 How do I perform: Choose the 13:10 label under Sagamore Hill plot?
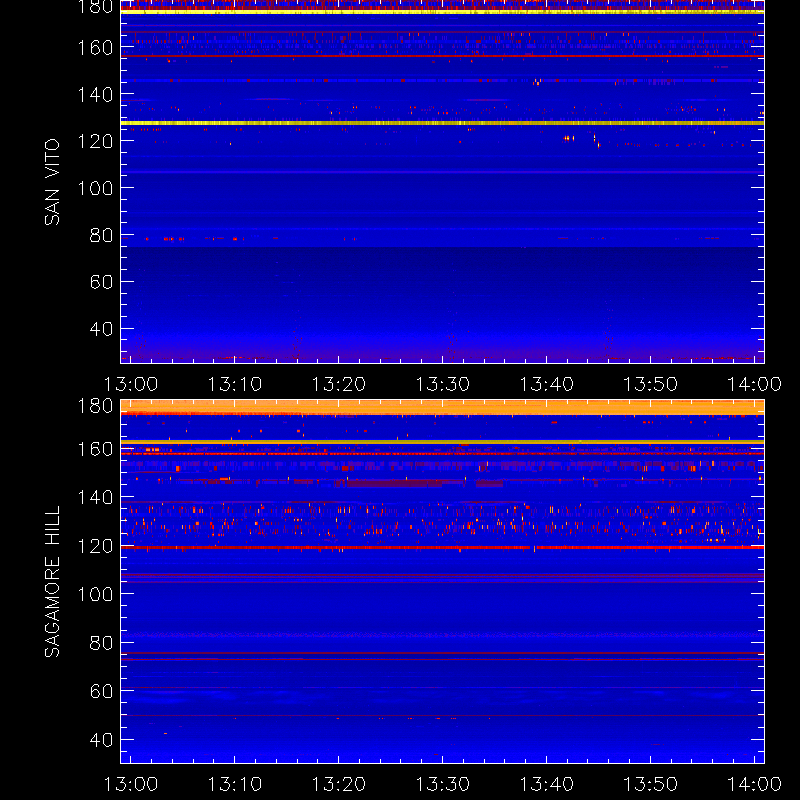click(235, 784)
